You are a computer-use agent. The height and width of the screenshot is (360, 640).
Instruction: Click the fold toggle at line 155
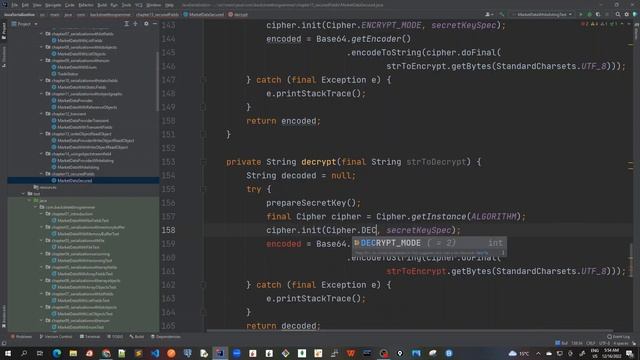203,189
